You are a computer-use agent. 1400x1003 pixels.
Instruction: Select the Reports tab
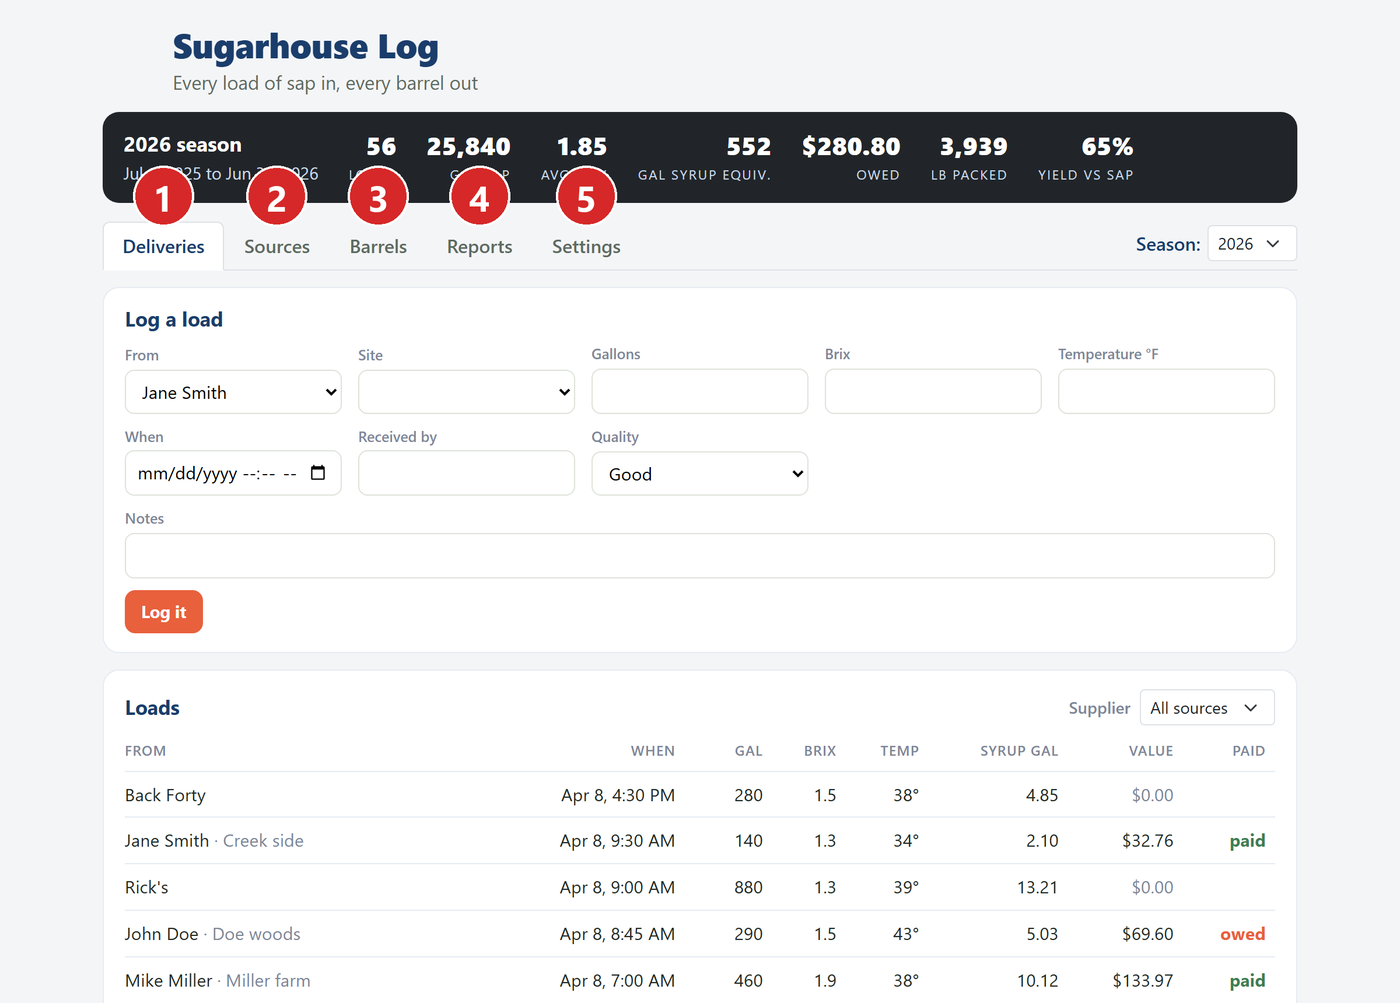[479, 247]
